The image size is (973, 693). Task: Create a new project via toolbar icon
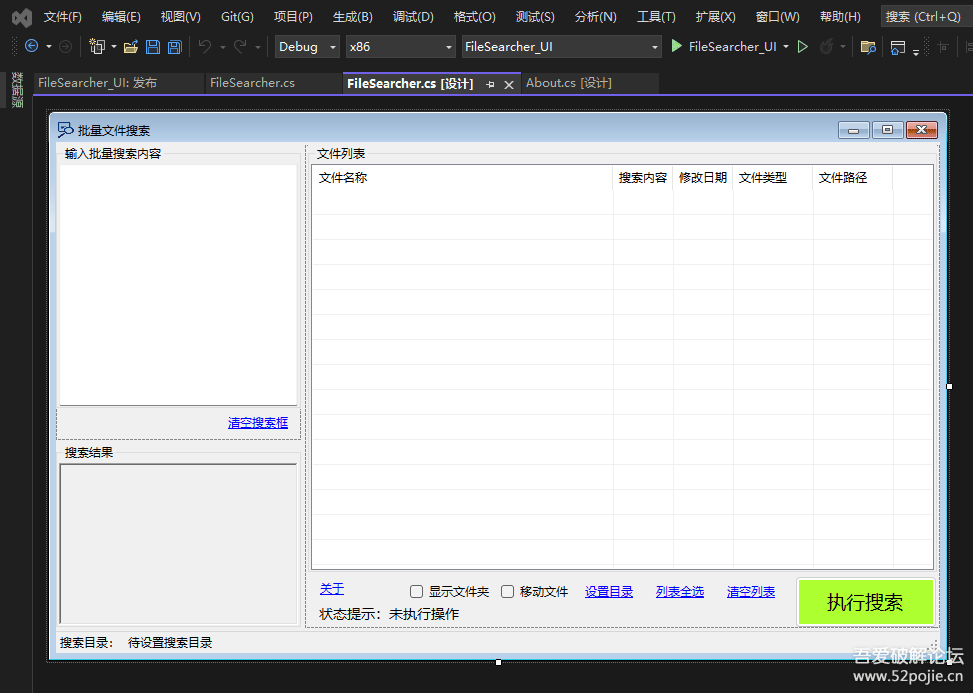97,47
